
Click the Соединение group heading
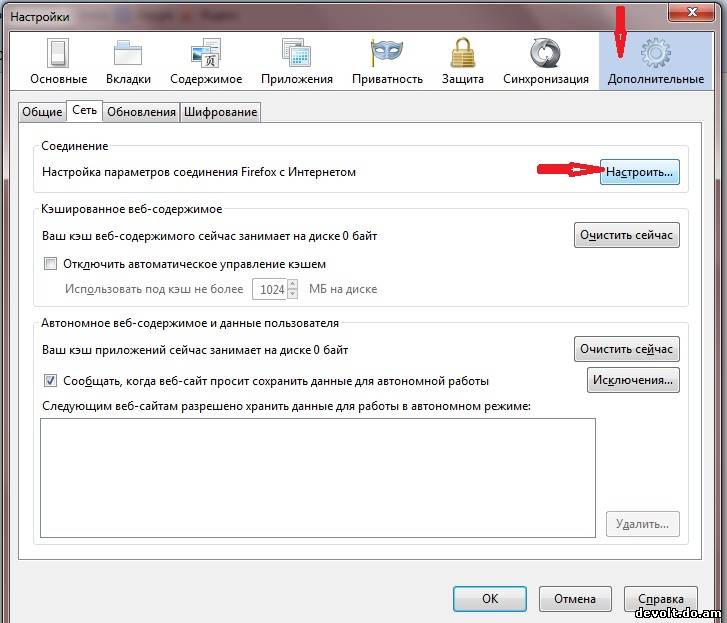pyautogui.click(x=75, y=146)
